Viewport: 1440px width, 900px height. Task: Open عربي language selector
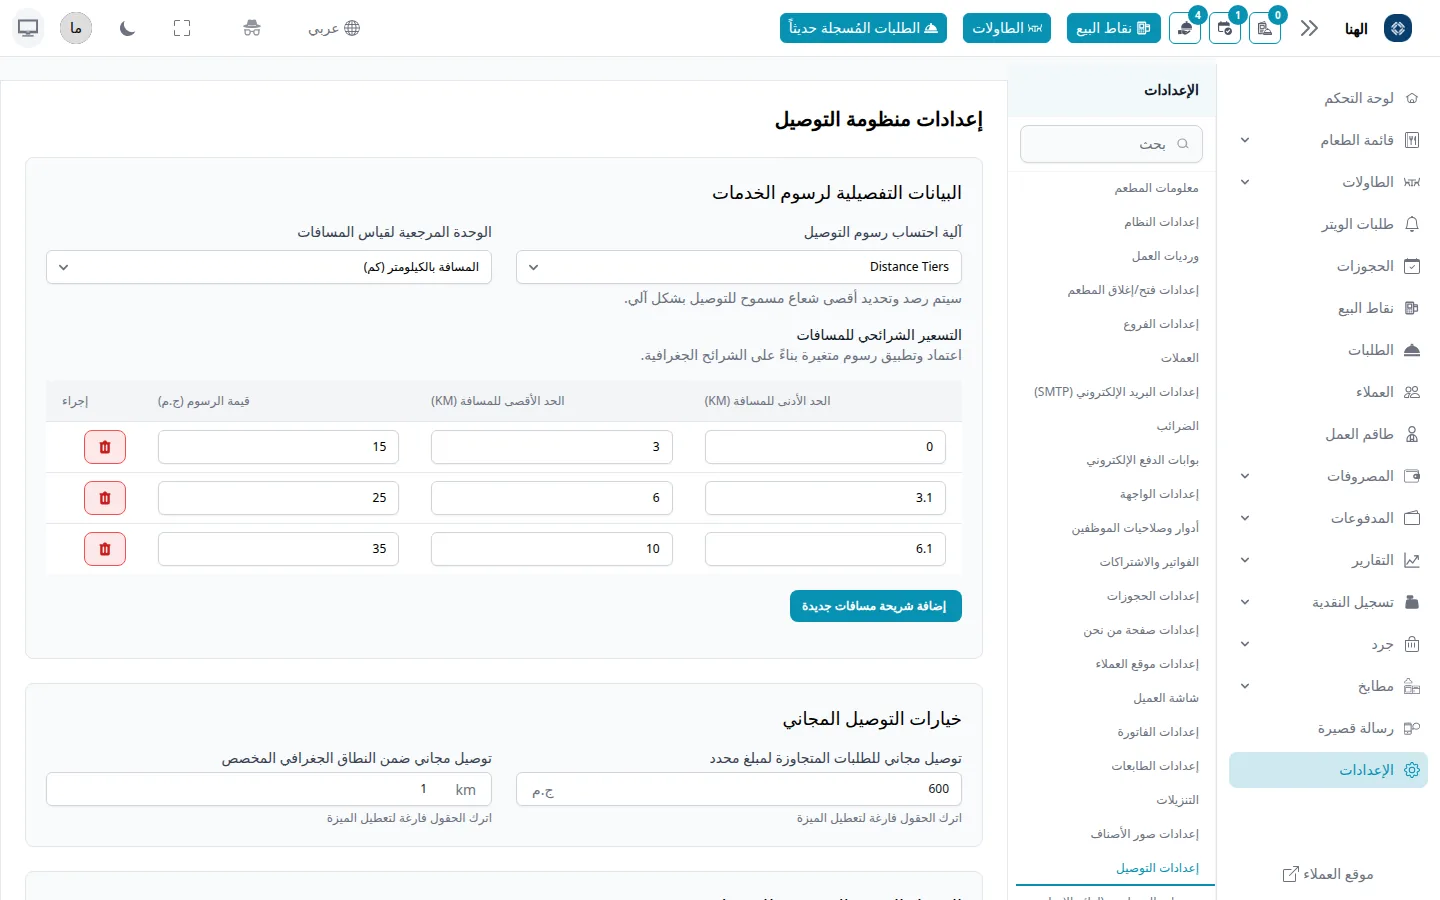coord(334,28)
